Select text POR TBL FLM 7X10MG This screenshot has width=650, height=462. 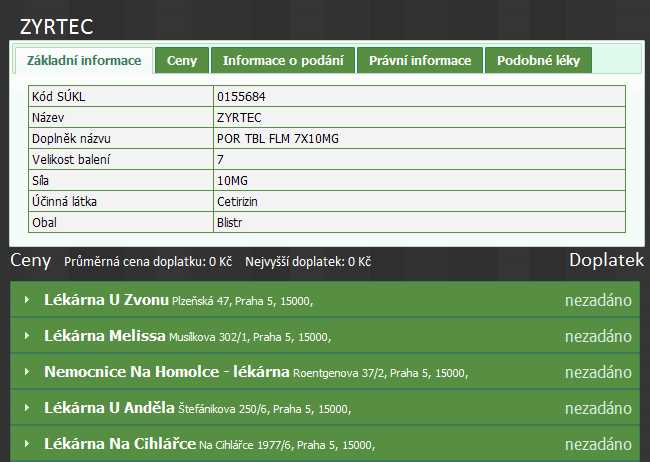click(x=278, y=139)
